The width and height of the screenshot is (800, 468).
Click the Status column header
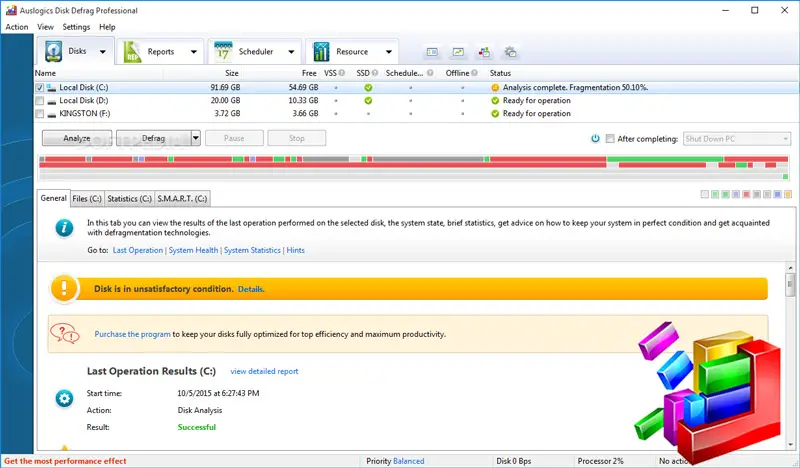[x=501, y=73]
